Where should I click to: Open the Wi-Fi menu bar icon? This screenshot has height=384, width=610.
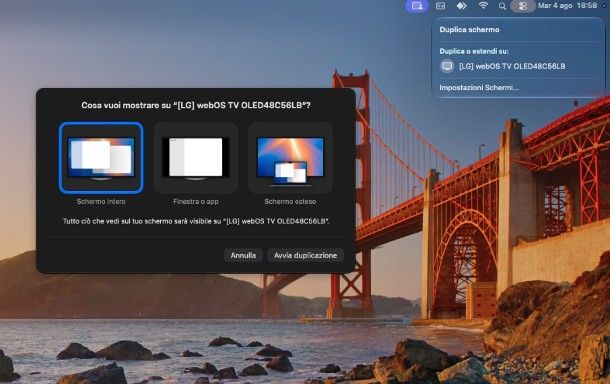pyautogui.click(x=483, y=5)
